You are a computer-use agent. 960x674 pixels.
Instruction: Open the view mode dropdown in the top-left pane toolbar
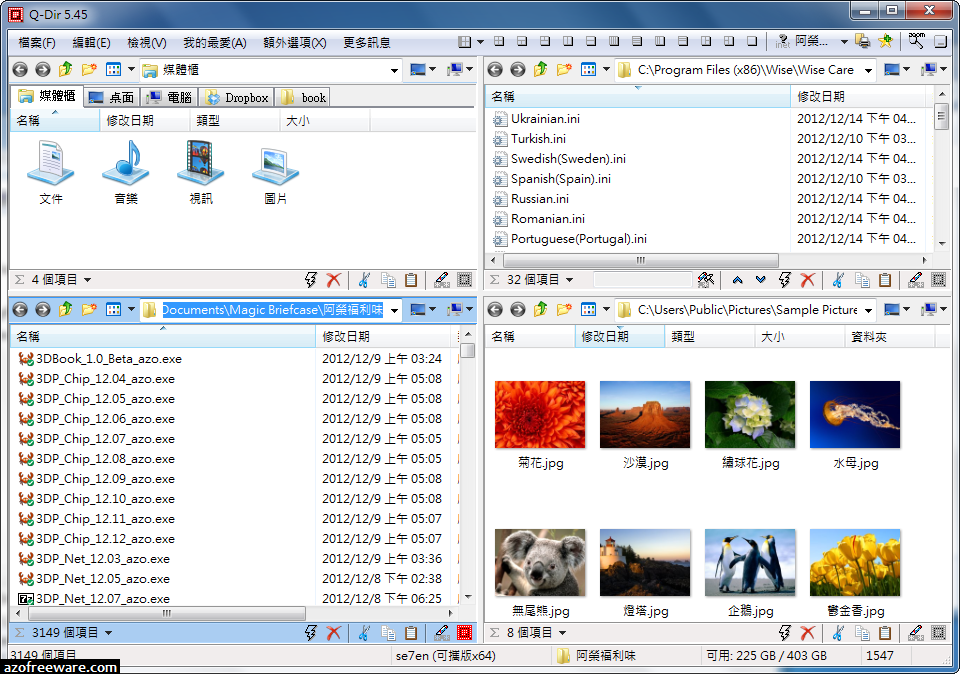[x=131, y=69]
